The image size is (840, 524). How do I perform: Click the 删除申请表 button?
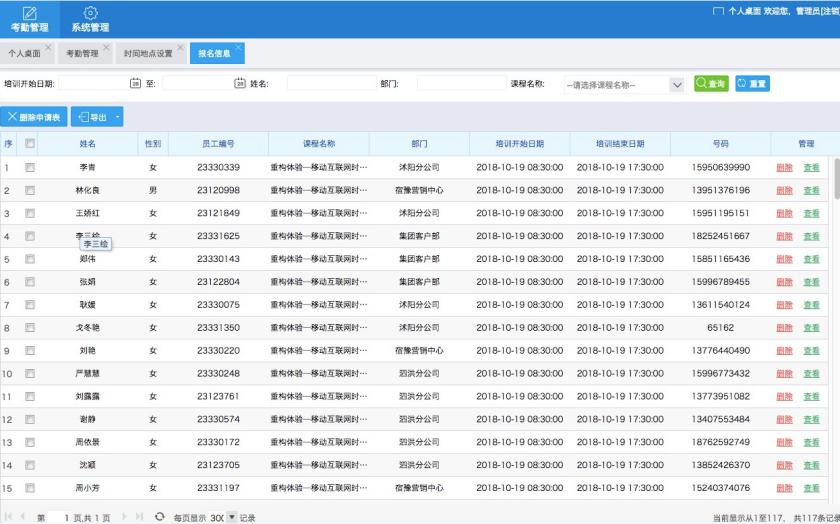(x=34, y=117)
